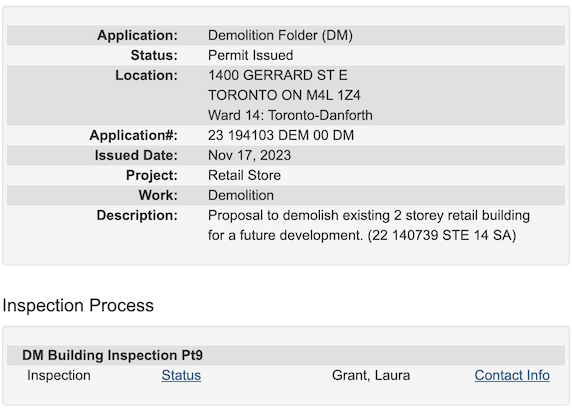Click the reference 22 140739 STE 14 SA
Screen dimensions: 572x410
[x=442, y=235]
